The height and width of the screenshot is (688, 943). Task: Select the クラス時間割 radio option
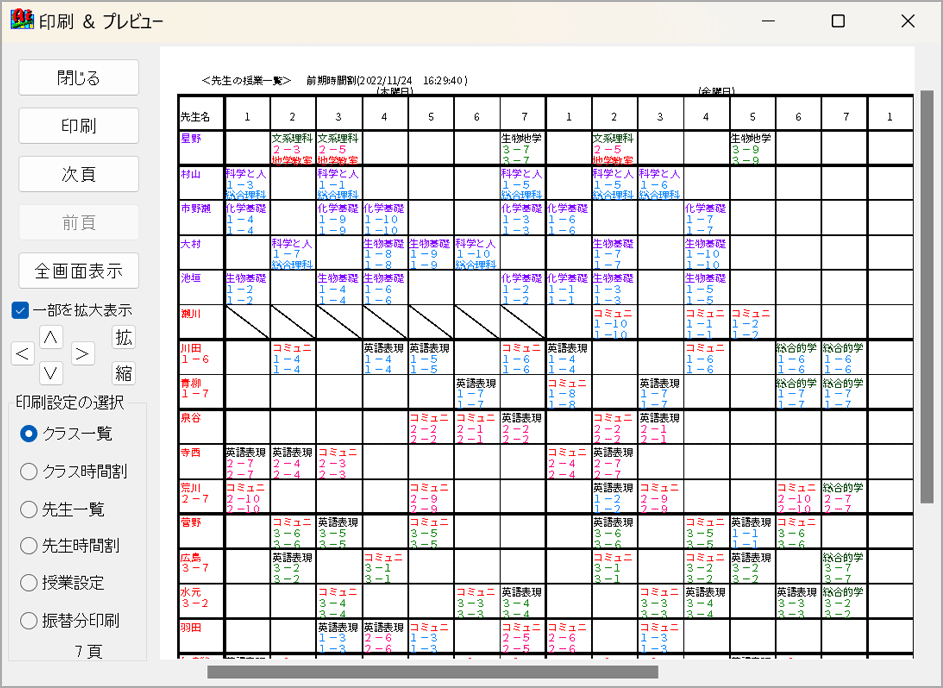[29, 471]
